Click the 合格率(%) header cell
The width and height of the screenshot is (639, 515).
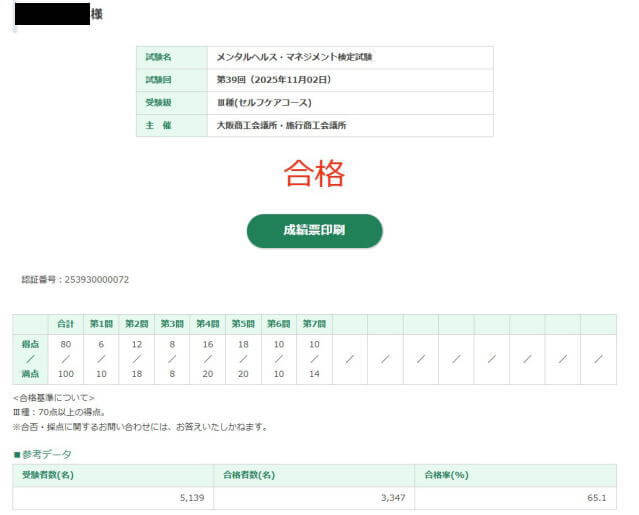446,475
